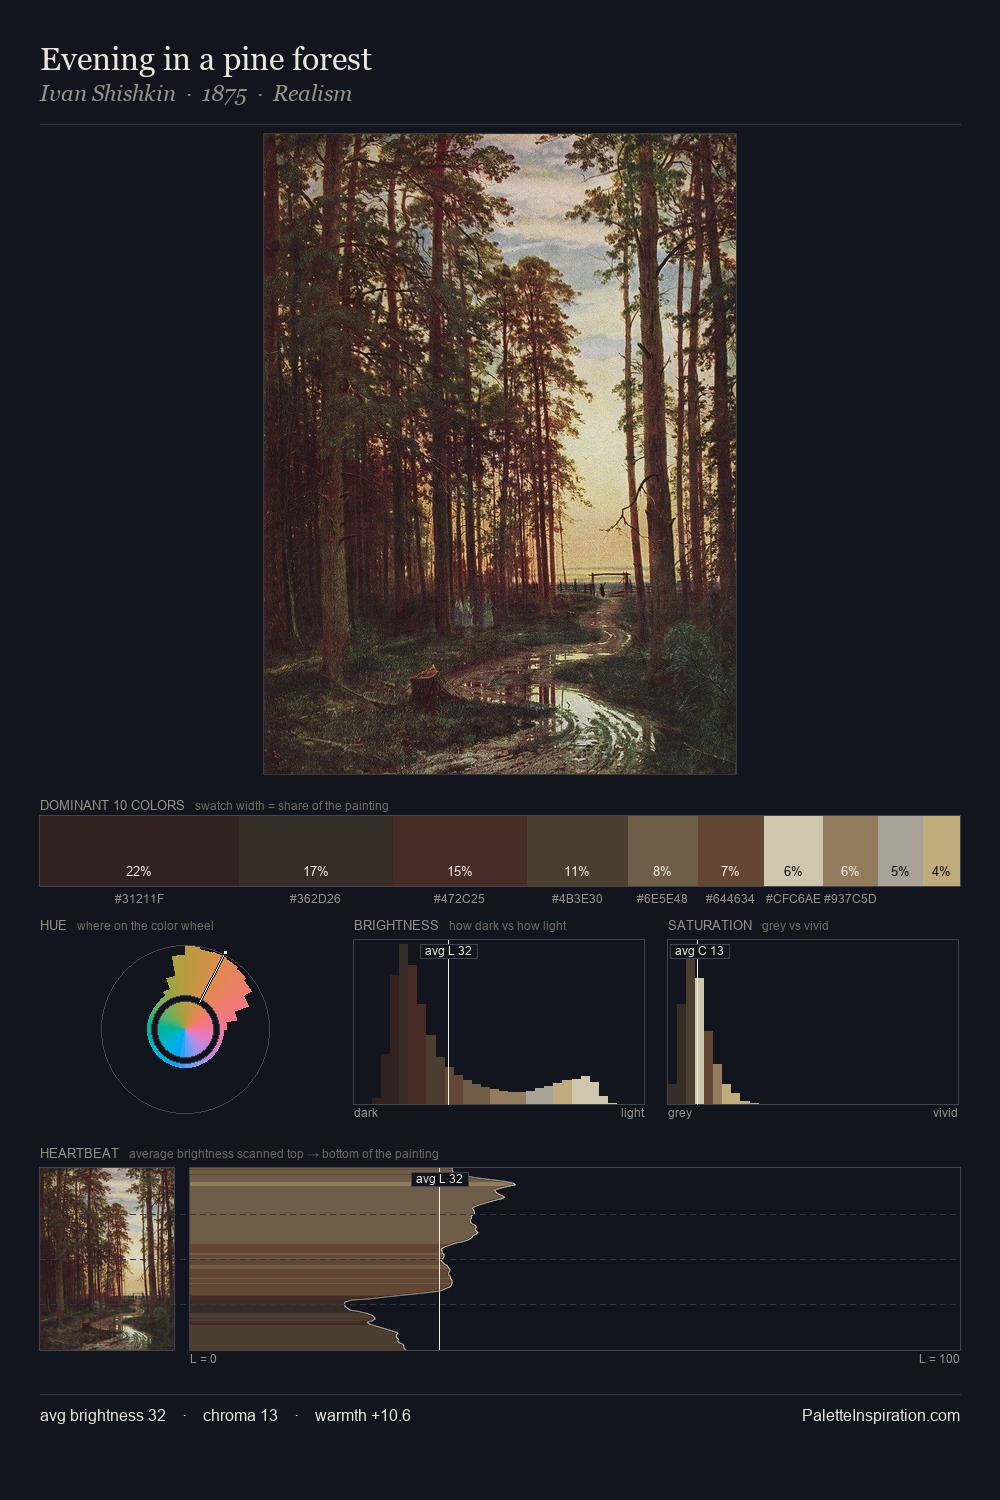Image resolution: width=1000 pixels, height=1500 pixels.
Task: Click the 'light' axis label
Action: pyautogui.click(x=632, y=1113)
